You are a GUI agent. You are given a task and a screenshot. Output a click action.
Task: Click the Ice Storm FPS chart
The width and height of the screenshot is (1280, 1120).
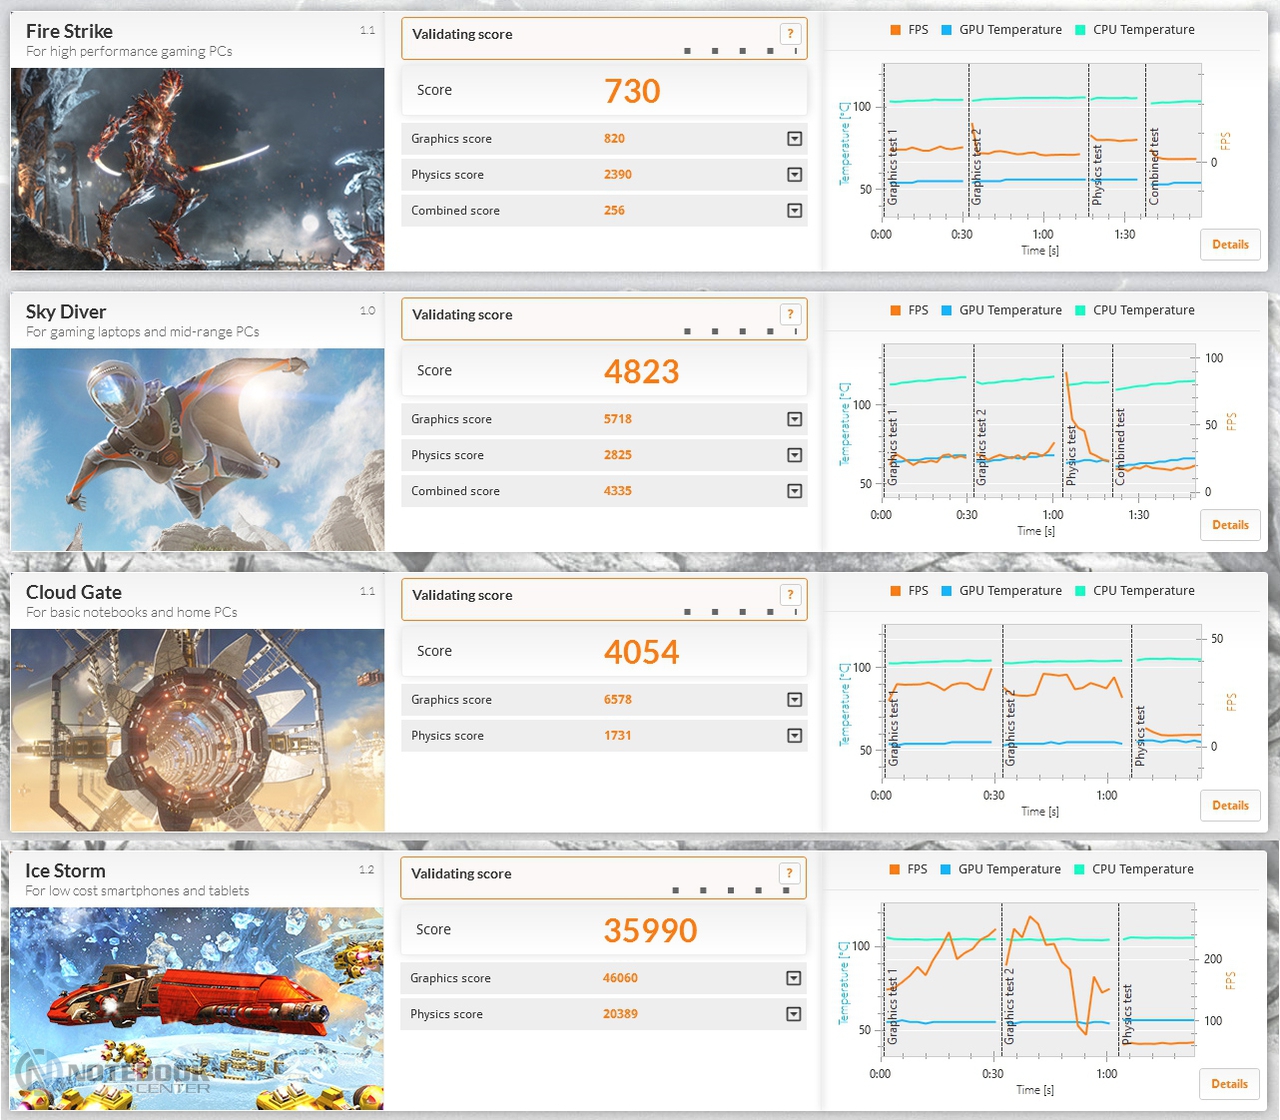pos(1038,980)
